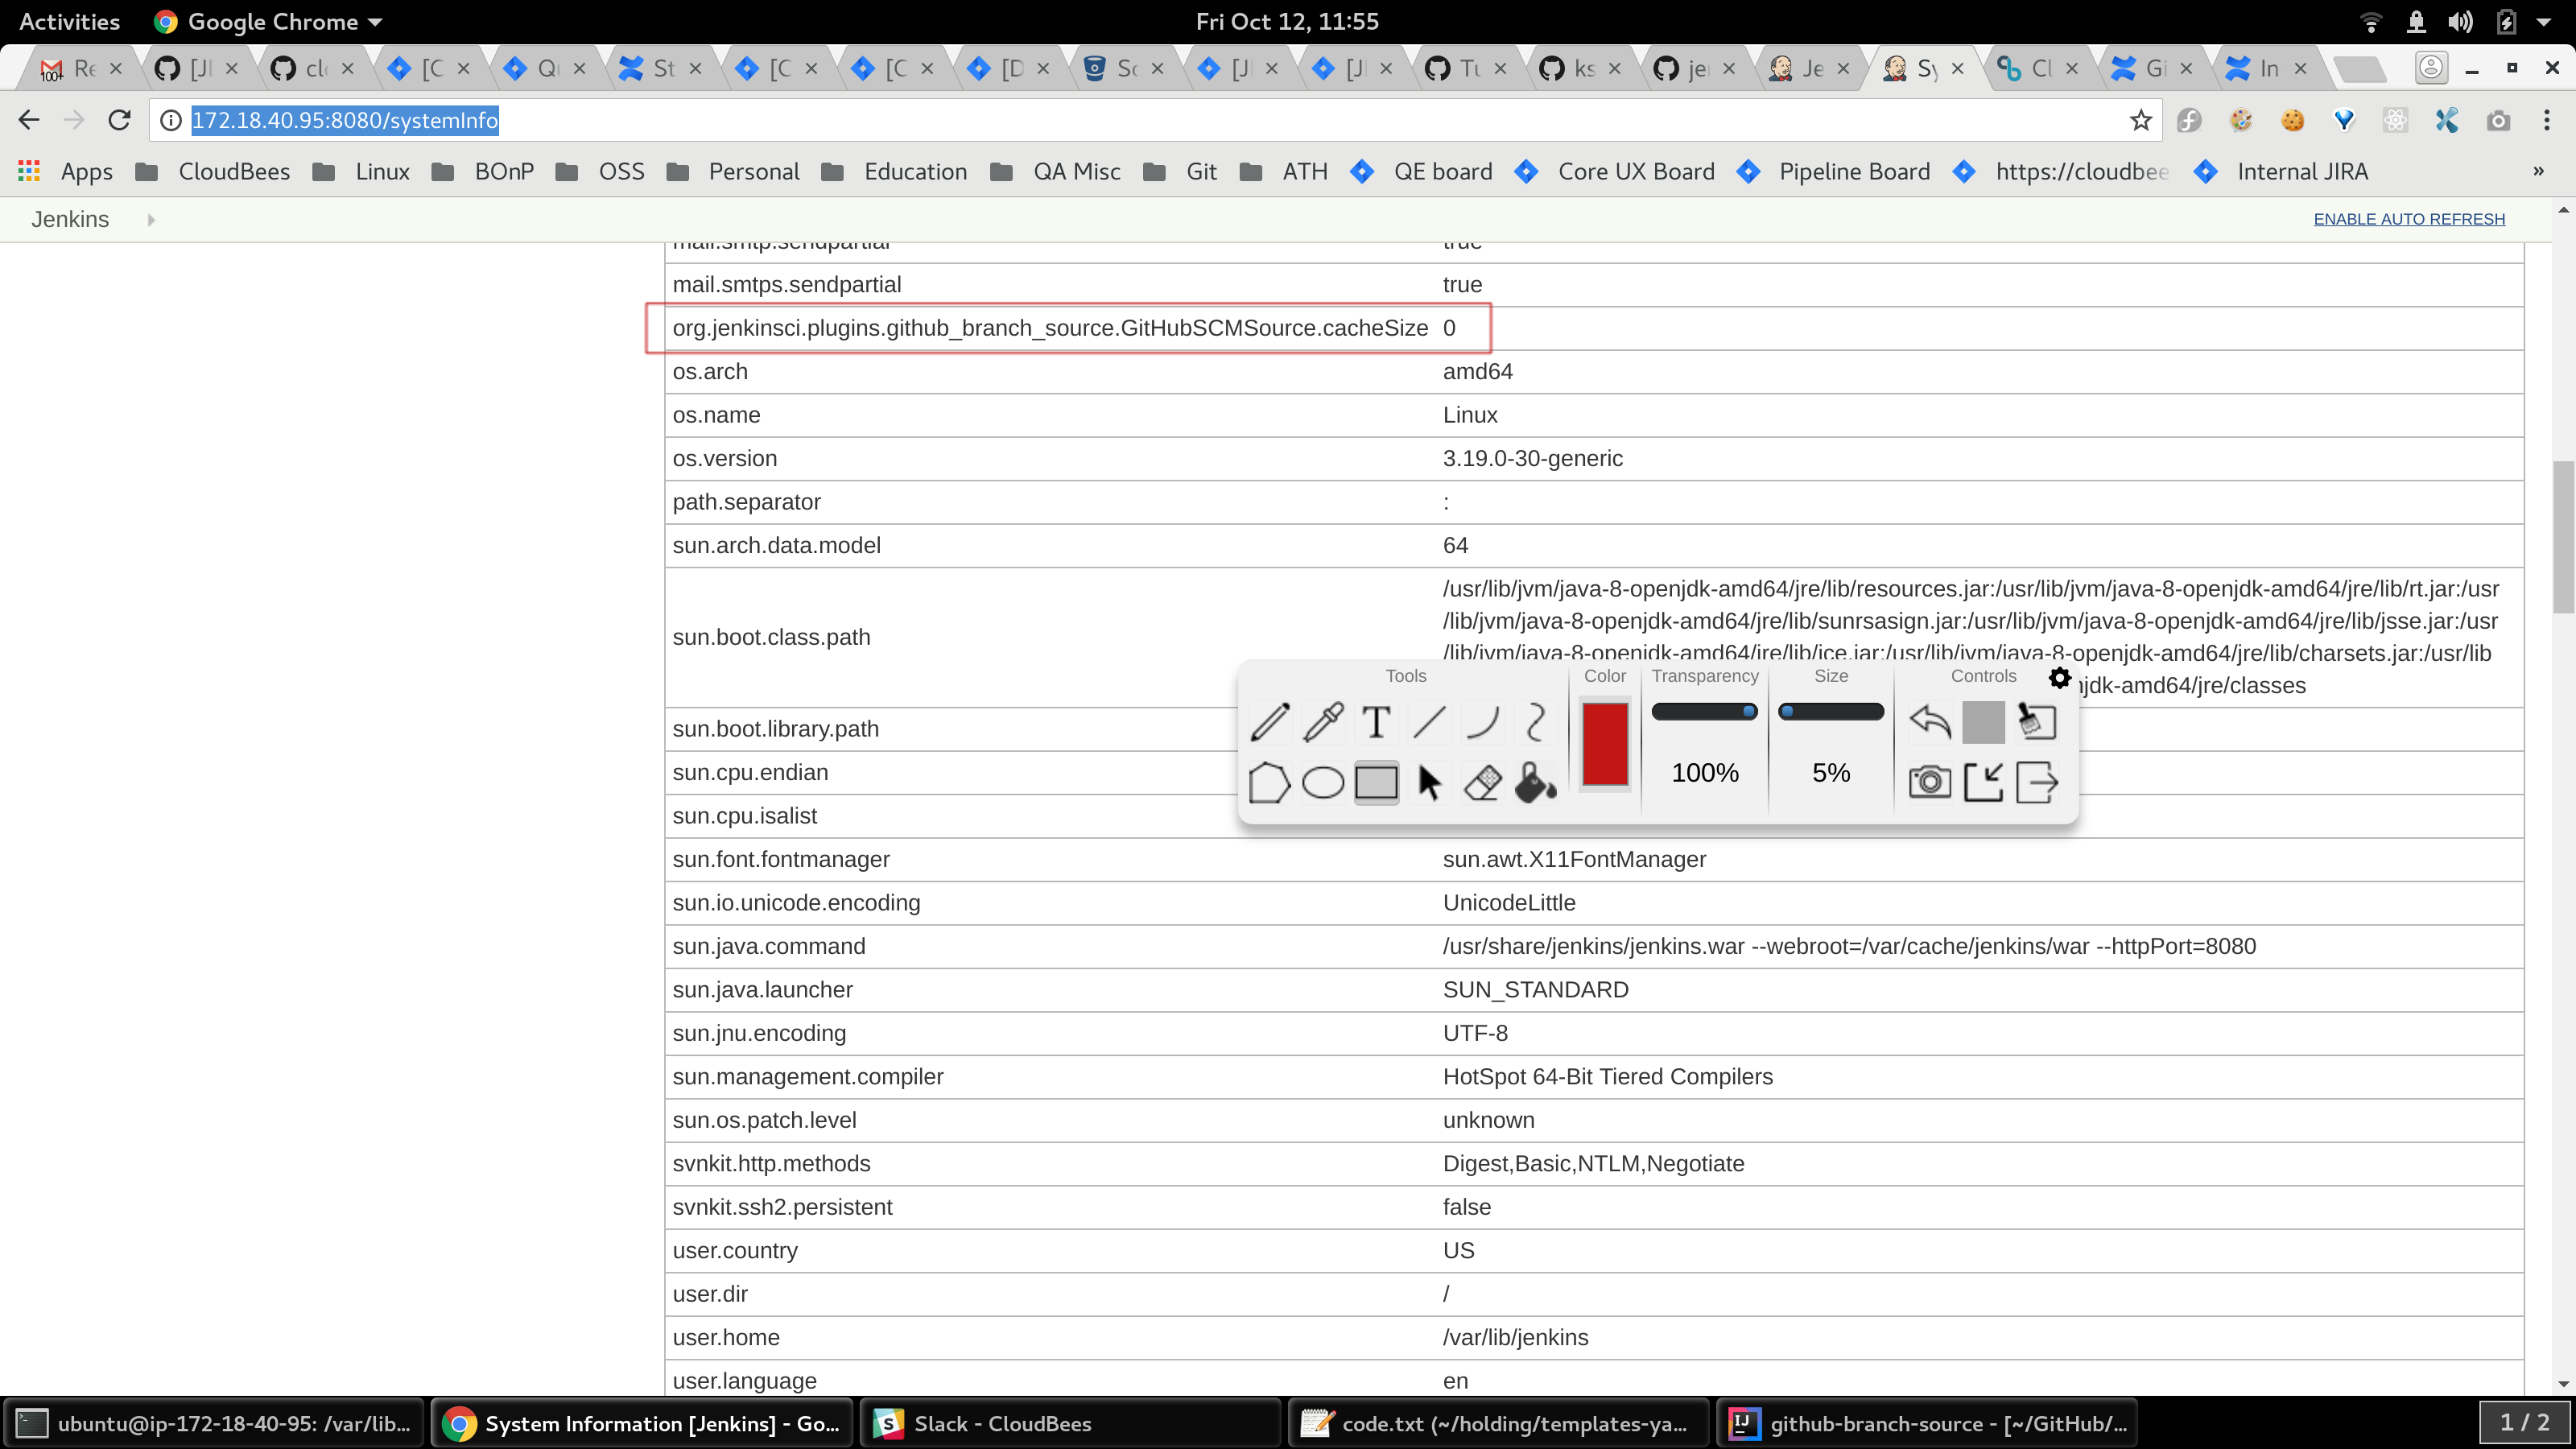Take screenshot with the camera control
This screenshot has width=2576, height=1449.
click(1929, 782)
